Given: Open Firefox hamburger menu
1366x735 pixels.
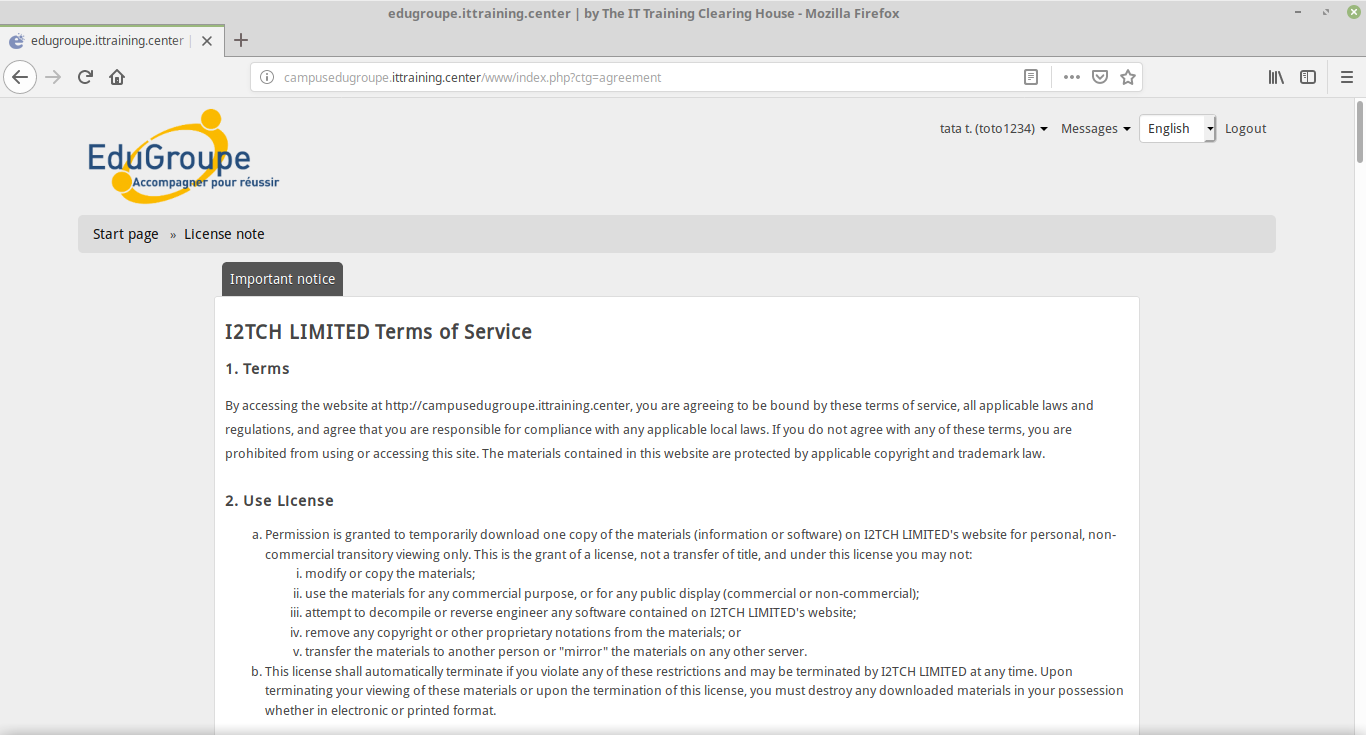Looking at the screenshot, I should [1346, 77].
